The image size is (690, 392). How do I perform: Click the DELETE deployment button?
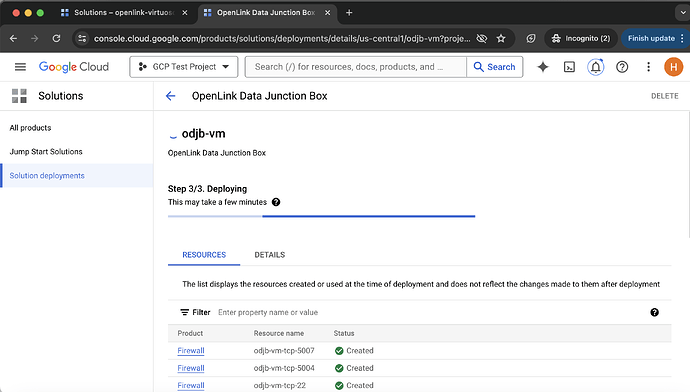(x=664, y=96)
